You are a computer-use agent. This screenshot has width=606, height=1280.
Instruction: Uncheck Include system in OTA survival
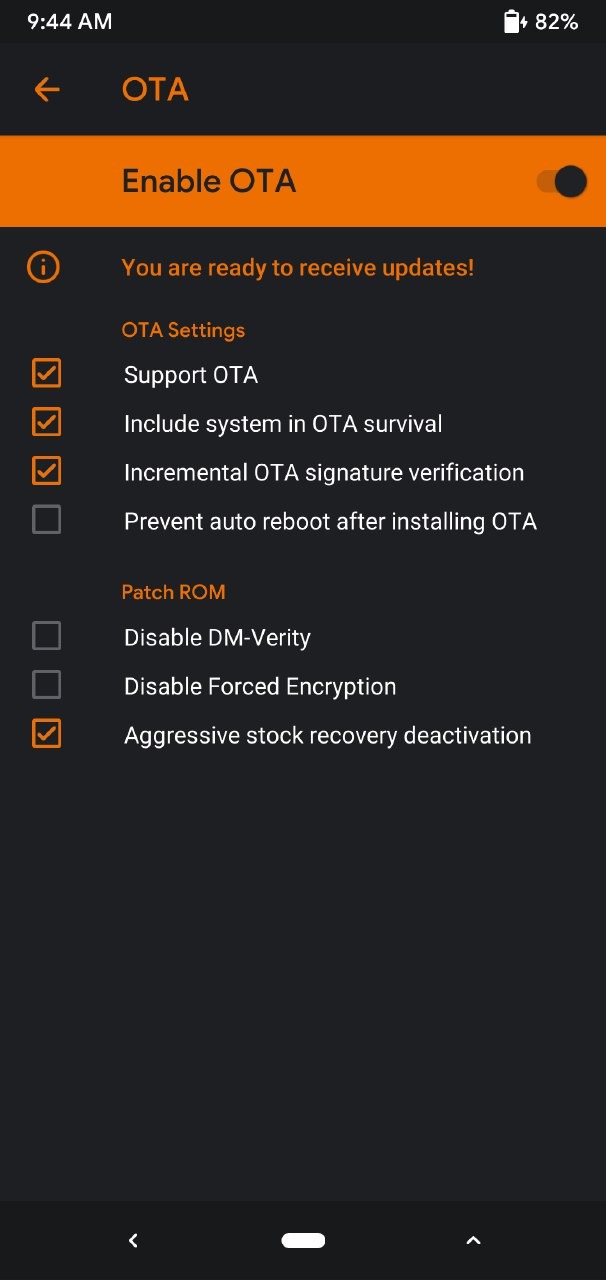(x=47, y=422)
